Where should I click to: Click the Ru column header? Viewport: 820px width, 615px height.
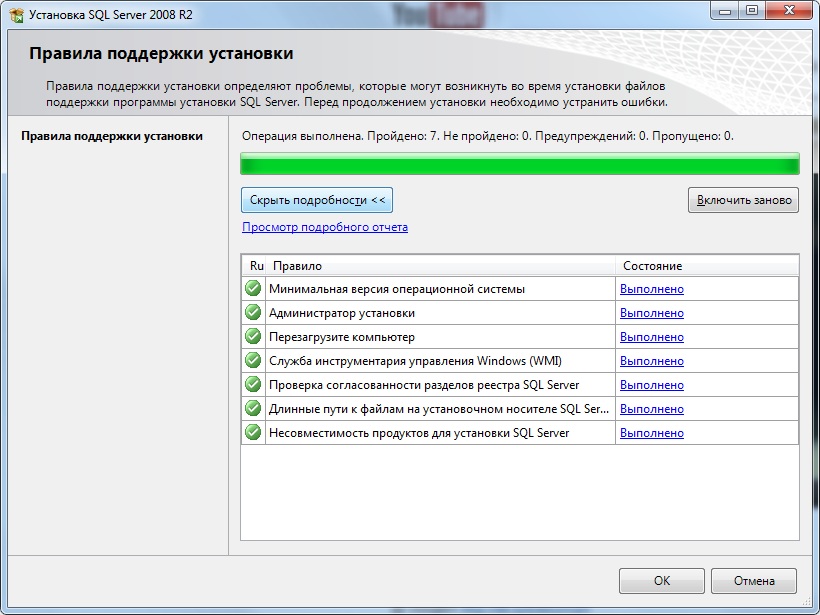click(x=254, y=266)
